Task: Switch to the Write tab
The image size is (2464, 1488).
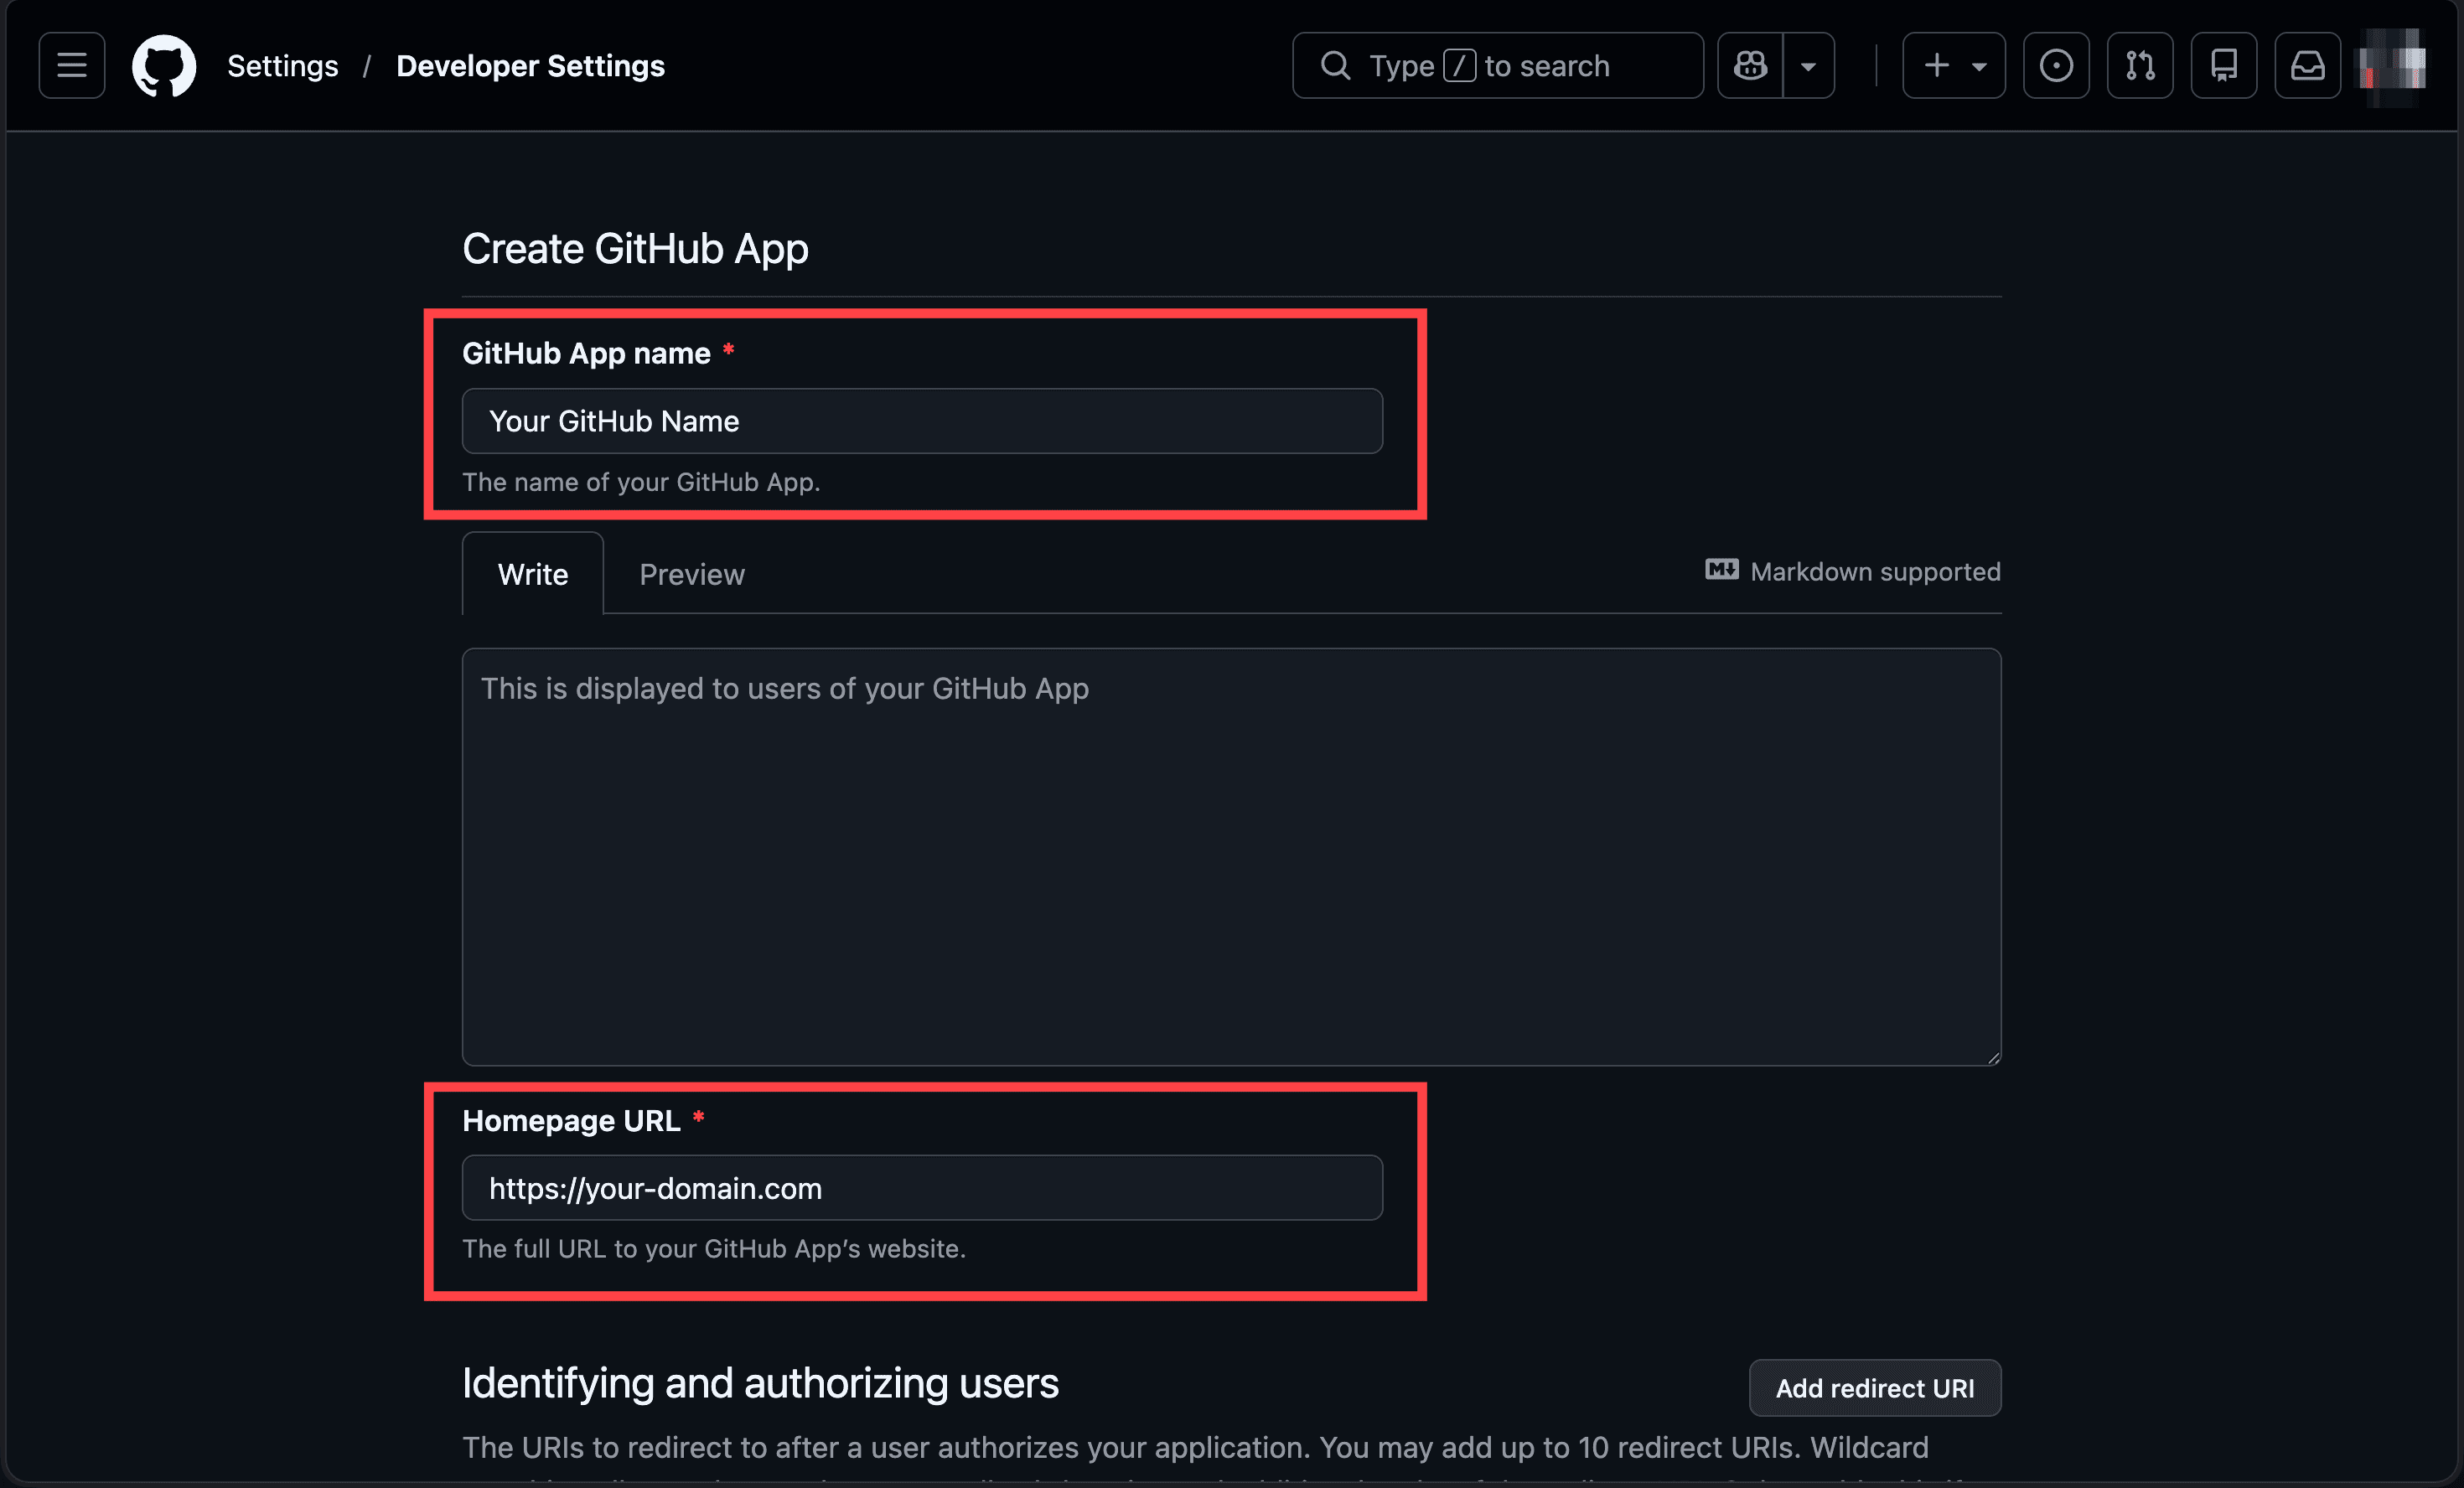Action: click(x=533, y=574)
